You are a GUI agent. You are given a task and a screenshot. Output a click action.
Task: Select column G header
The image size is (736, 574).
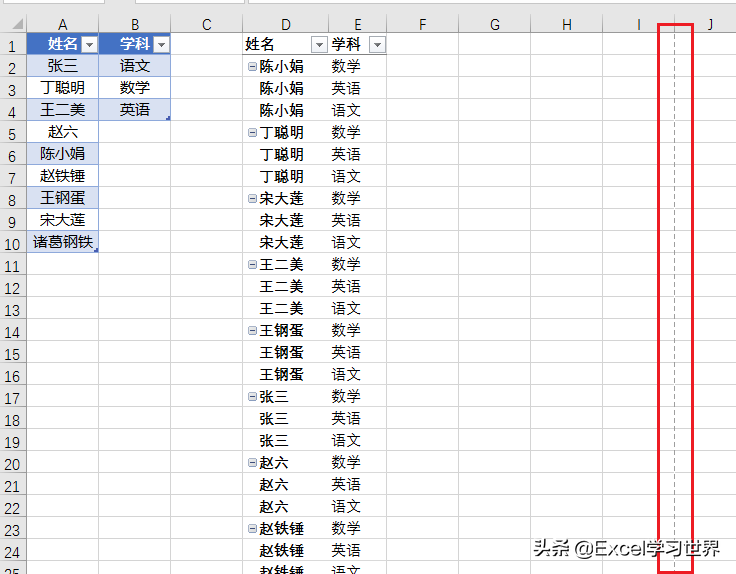tap(494, 24)
